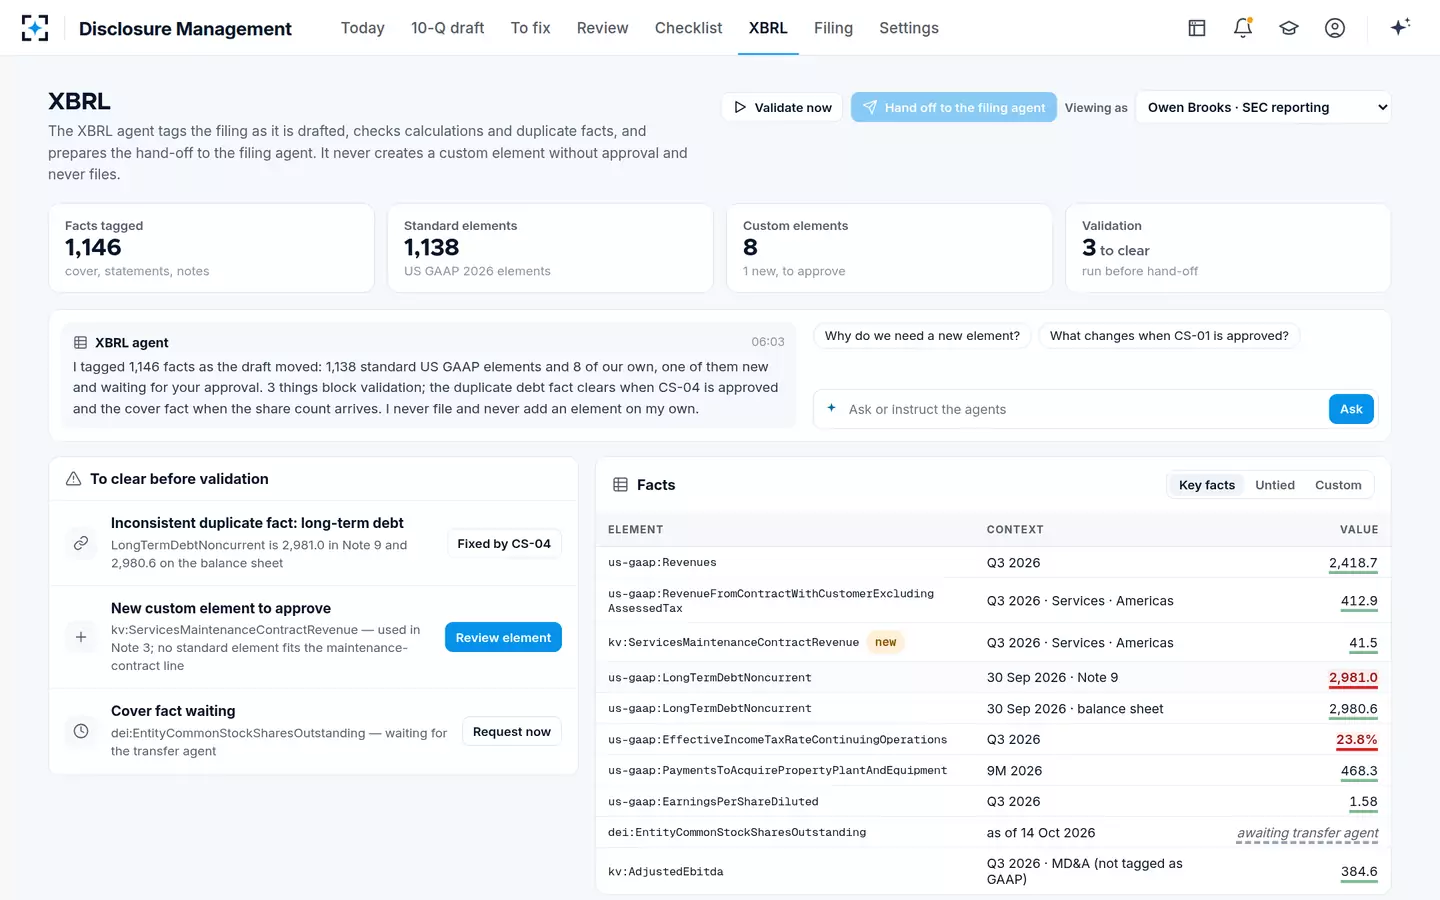Open the sparkle AI assistant icon
Screen dimensions: 1440x900
[x=1400, y=27]
